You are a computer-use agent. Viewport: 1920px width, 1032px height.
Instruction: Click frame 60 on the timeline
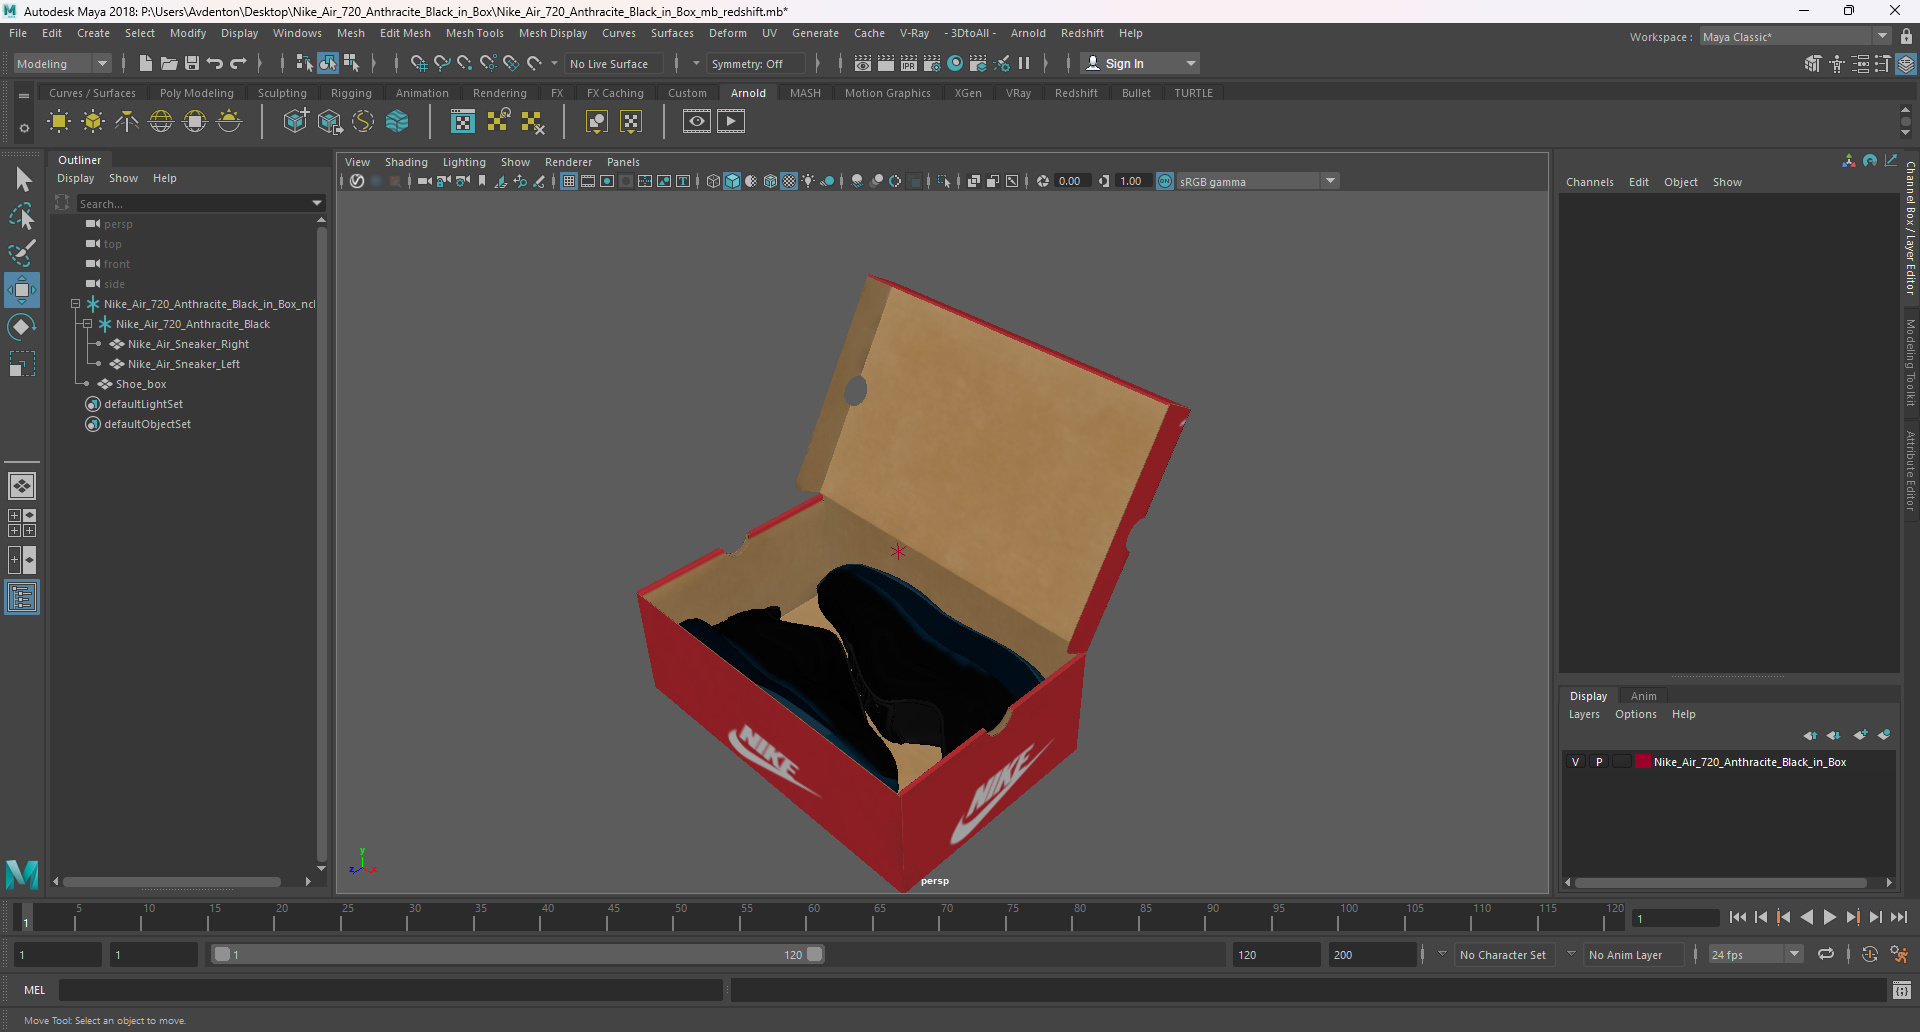[x=814, y=916]
